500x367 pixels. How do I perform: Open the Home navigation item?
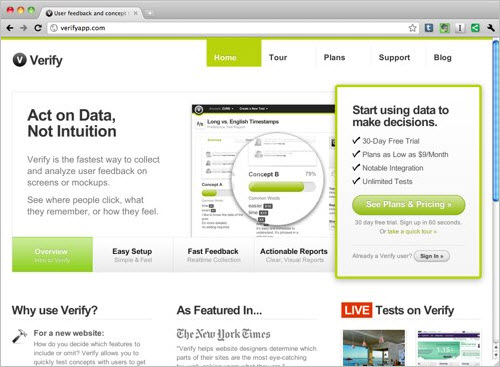234,53
